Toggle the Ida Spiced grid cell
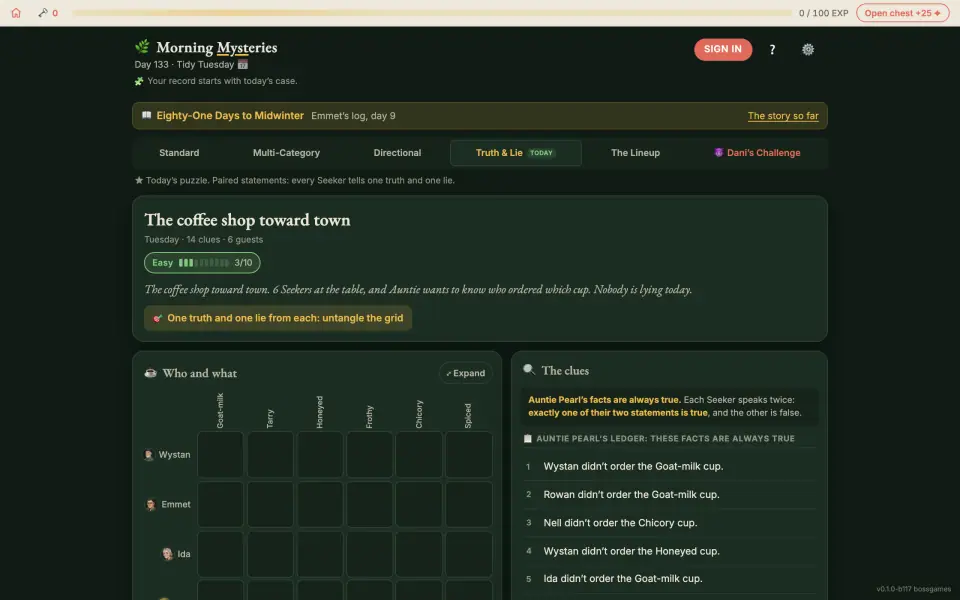This screenshot has width=960, height=600. (x=468, y=553)
